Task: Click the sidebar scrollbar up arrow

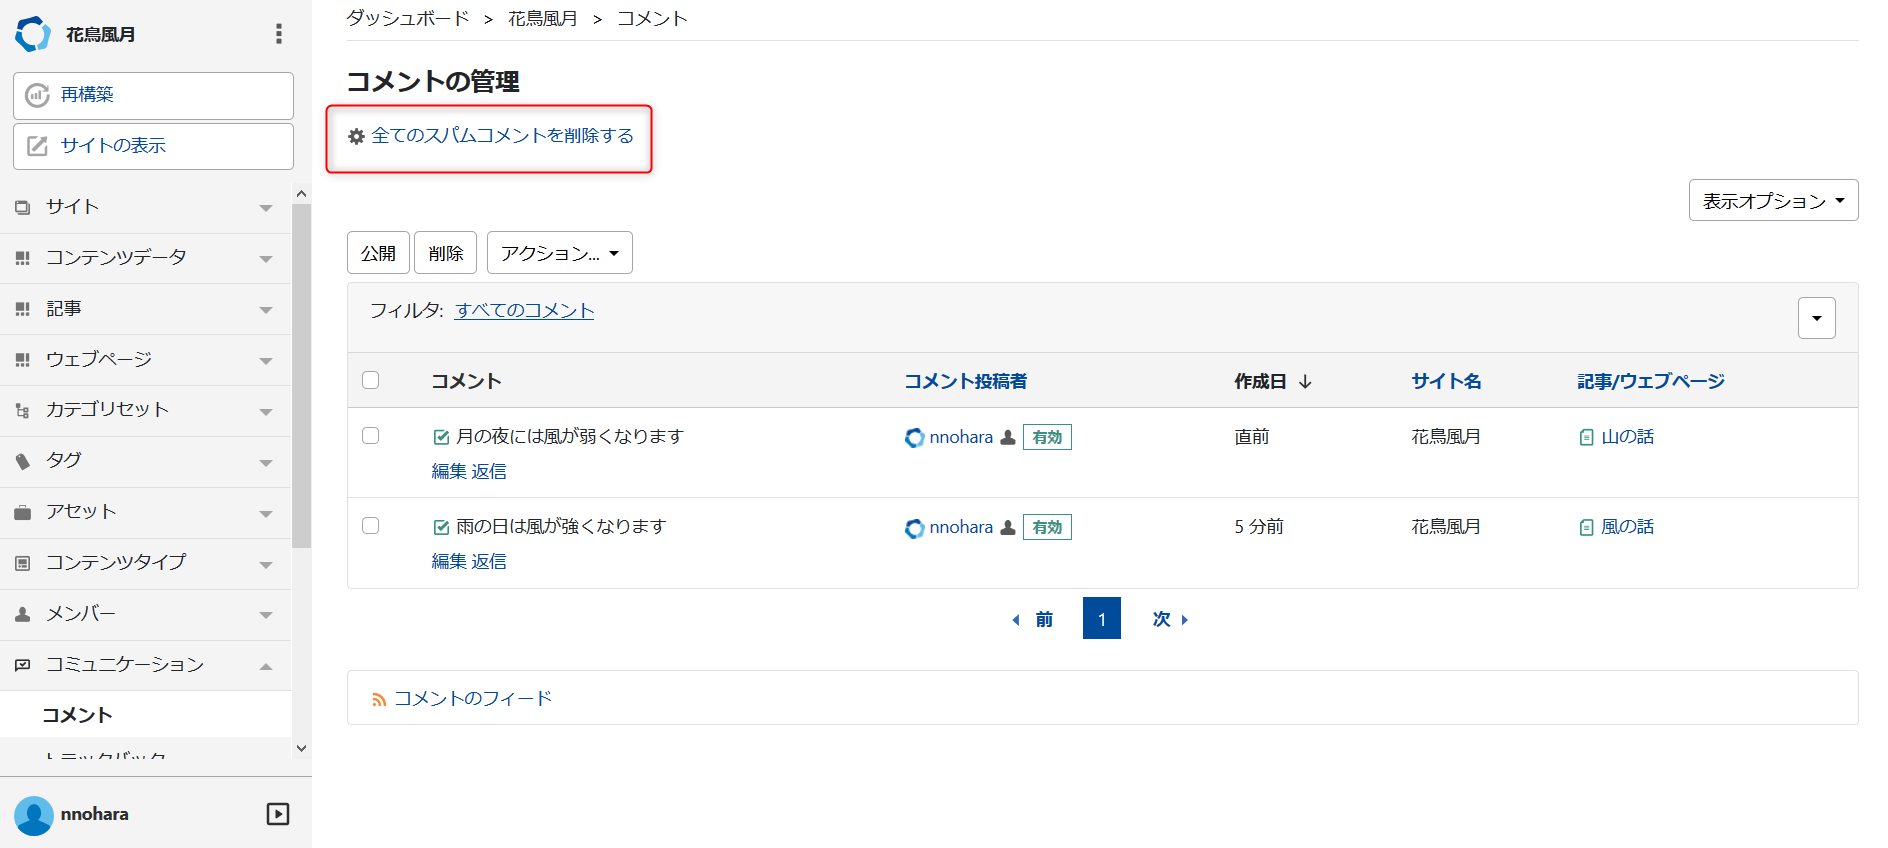Action: [301, 193]
